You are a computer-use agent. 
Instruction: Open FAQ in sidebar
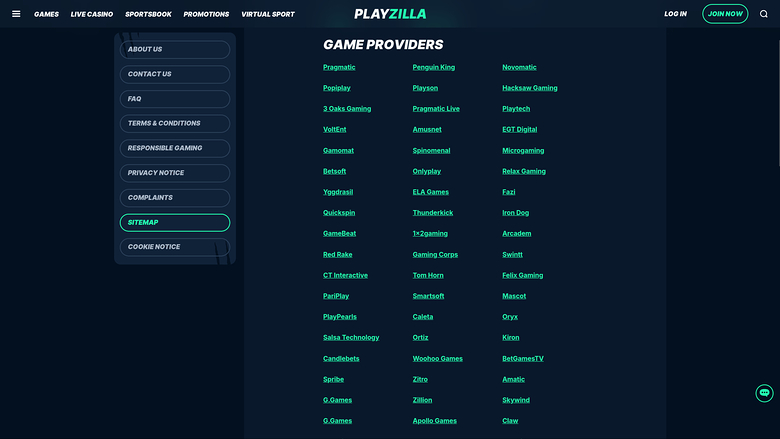click(x=175, y=99)
